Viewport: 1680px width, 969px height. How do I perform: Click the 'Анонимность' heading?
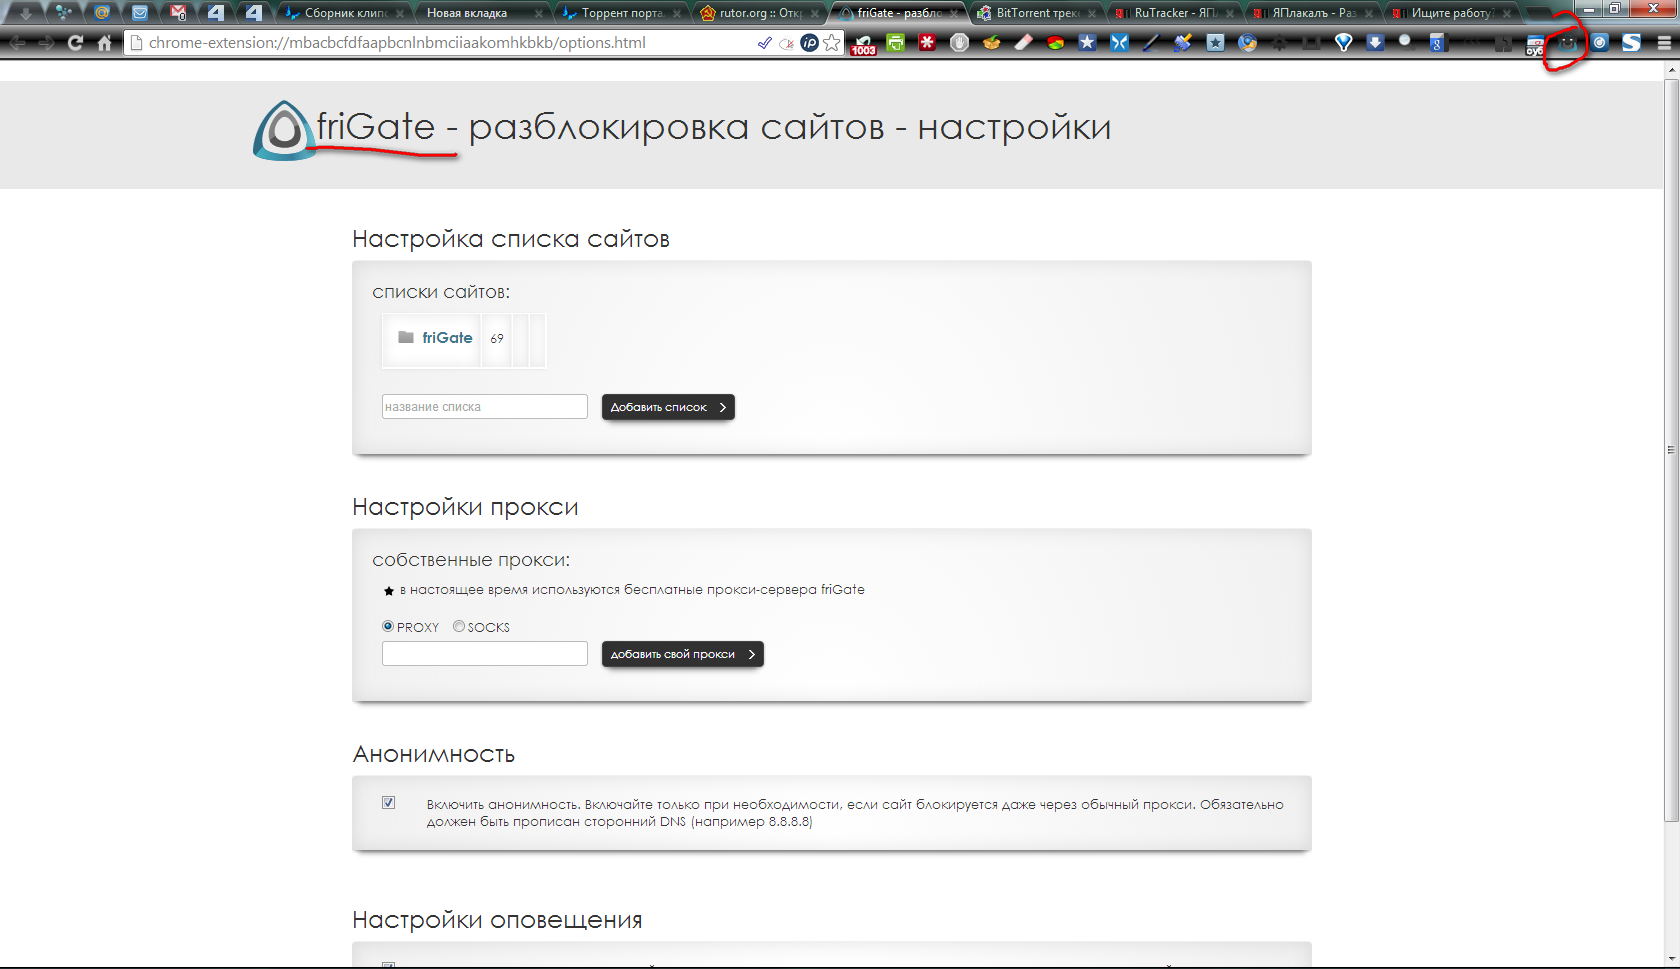tap(434, 754)
